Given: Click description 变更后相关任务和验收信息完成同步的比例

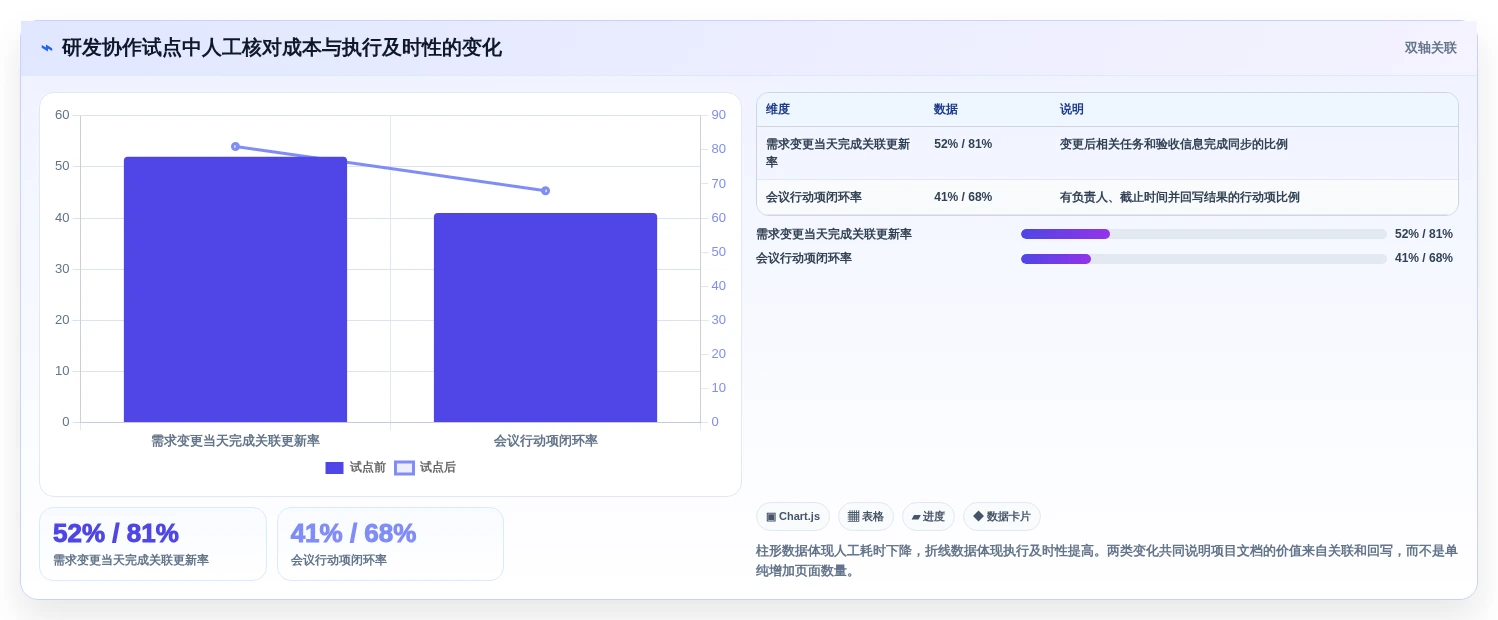Looking at the screenshot, I should (x=1174, y=144).
